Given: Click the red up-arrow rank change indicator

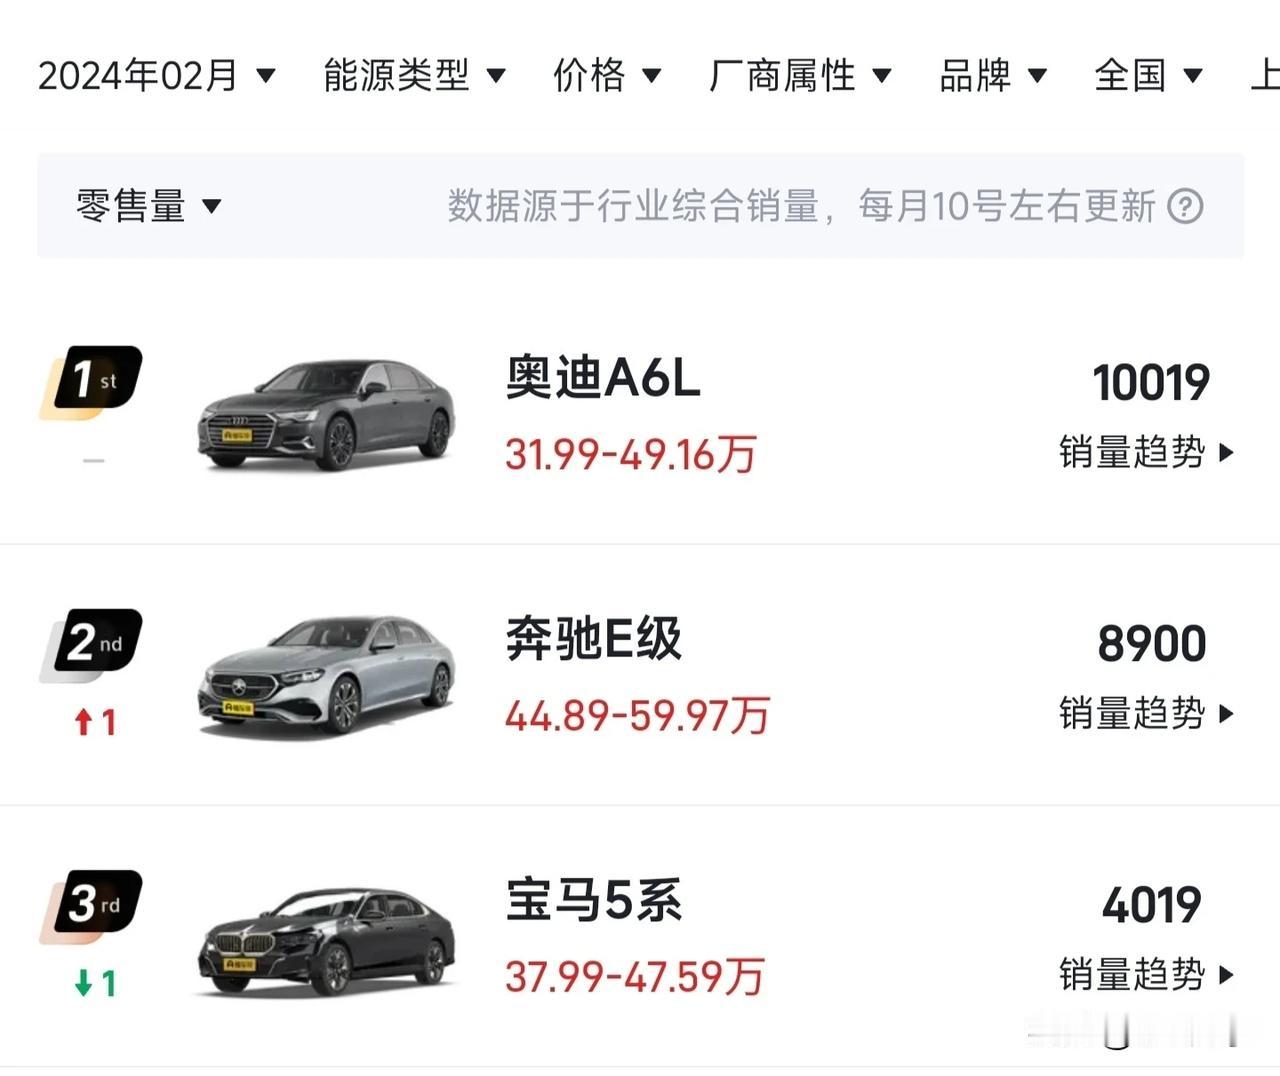Looking at the screenshot, I should click(95, 722).
